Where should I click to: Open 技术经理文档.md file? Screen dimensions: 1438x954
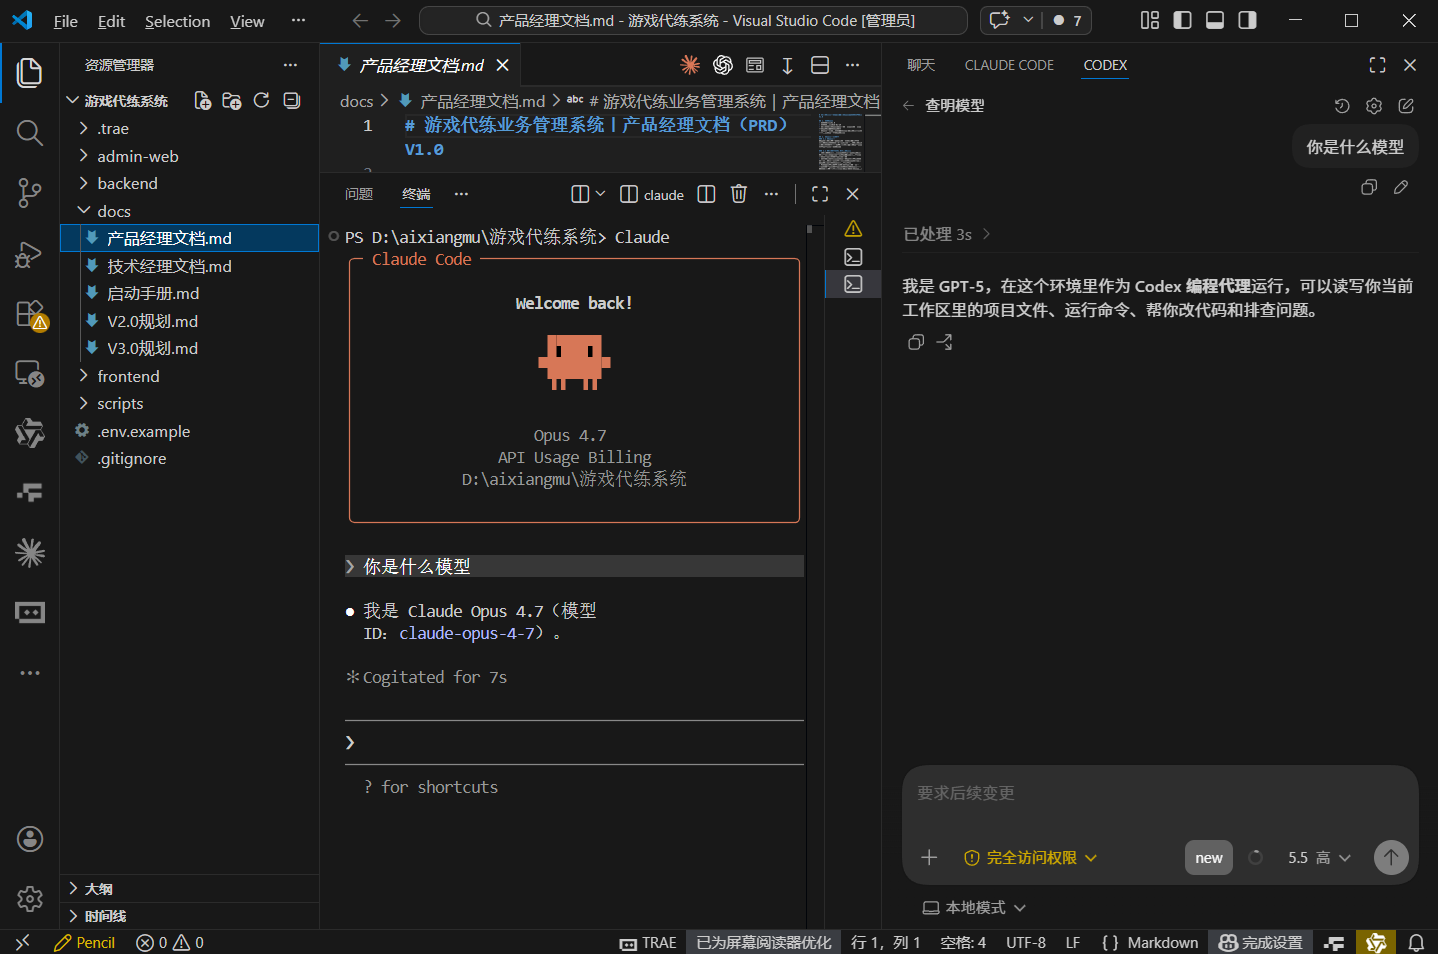coord(190,266)
